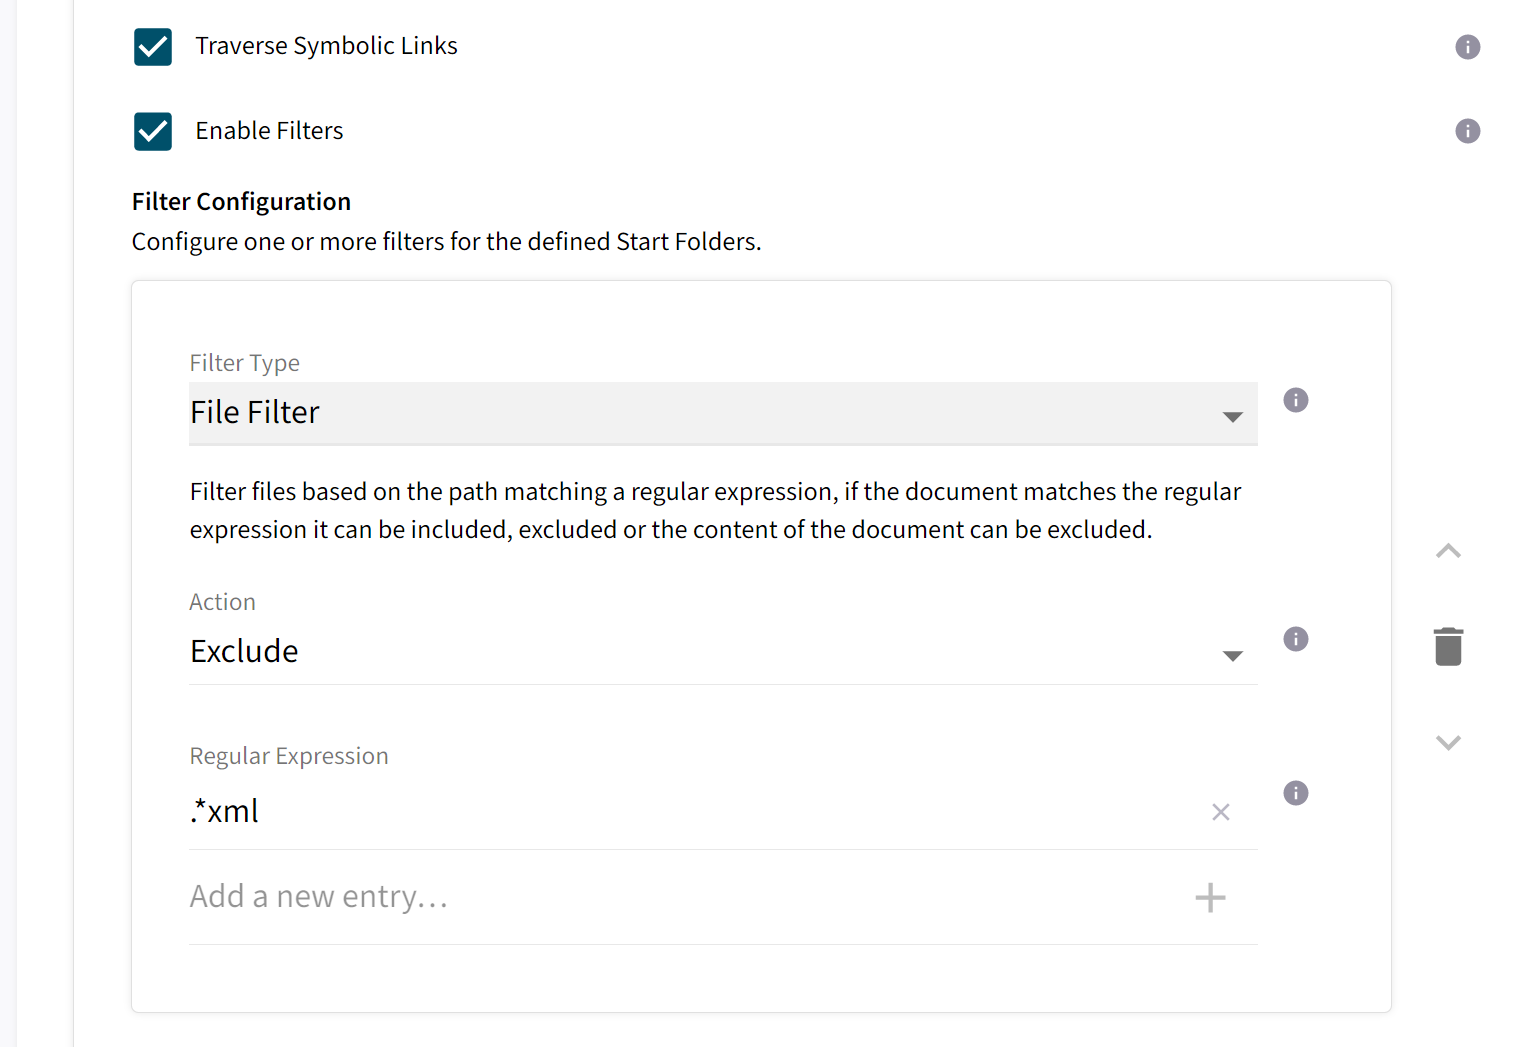Delete the filter using the trash icon
The height and width of the screenshot is (1047, 1528).
[x=1448, y=645]
